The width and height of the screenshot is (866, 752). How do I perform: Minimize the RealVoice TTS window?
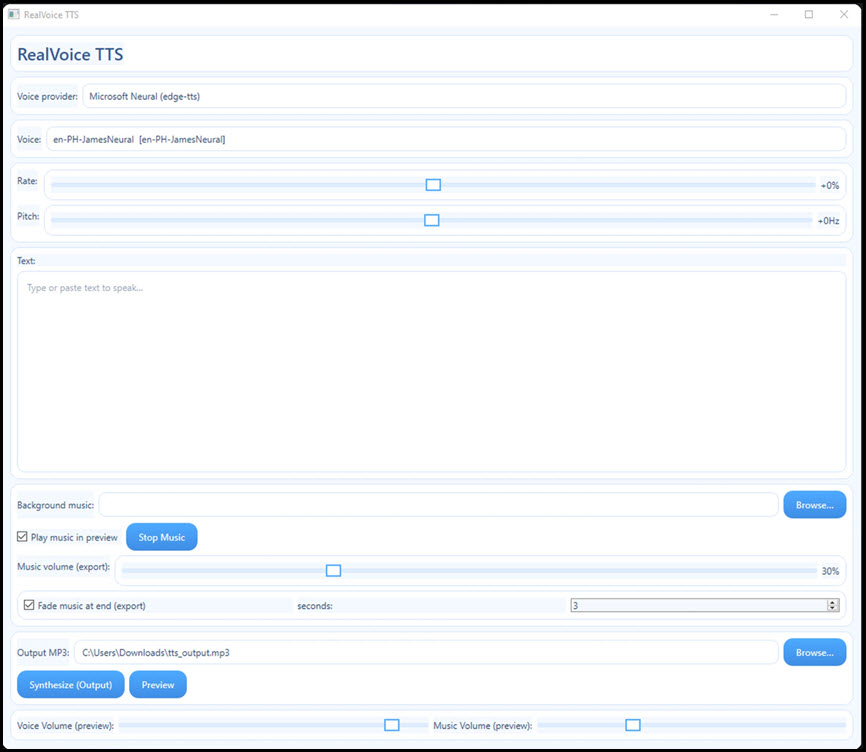click(x=774, y=14)
